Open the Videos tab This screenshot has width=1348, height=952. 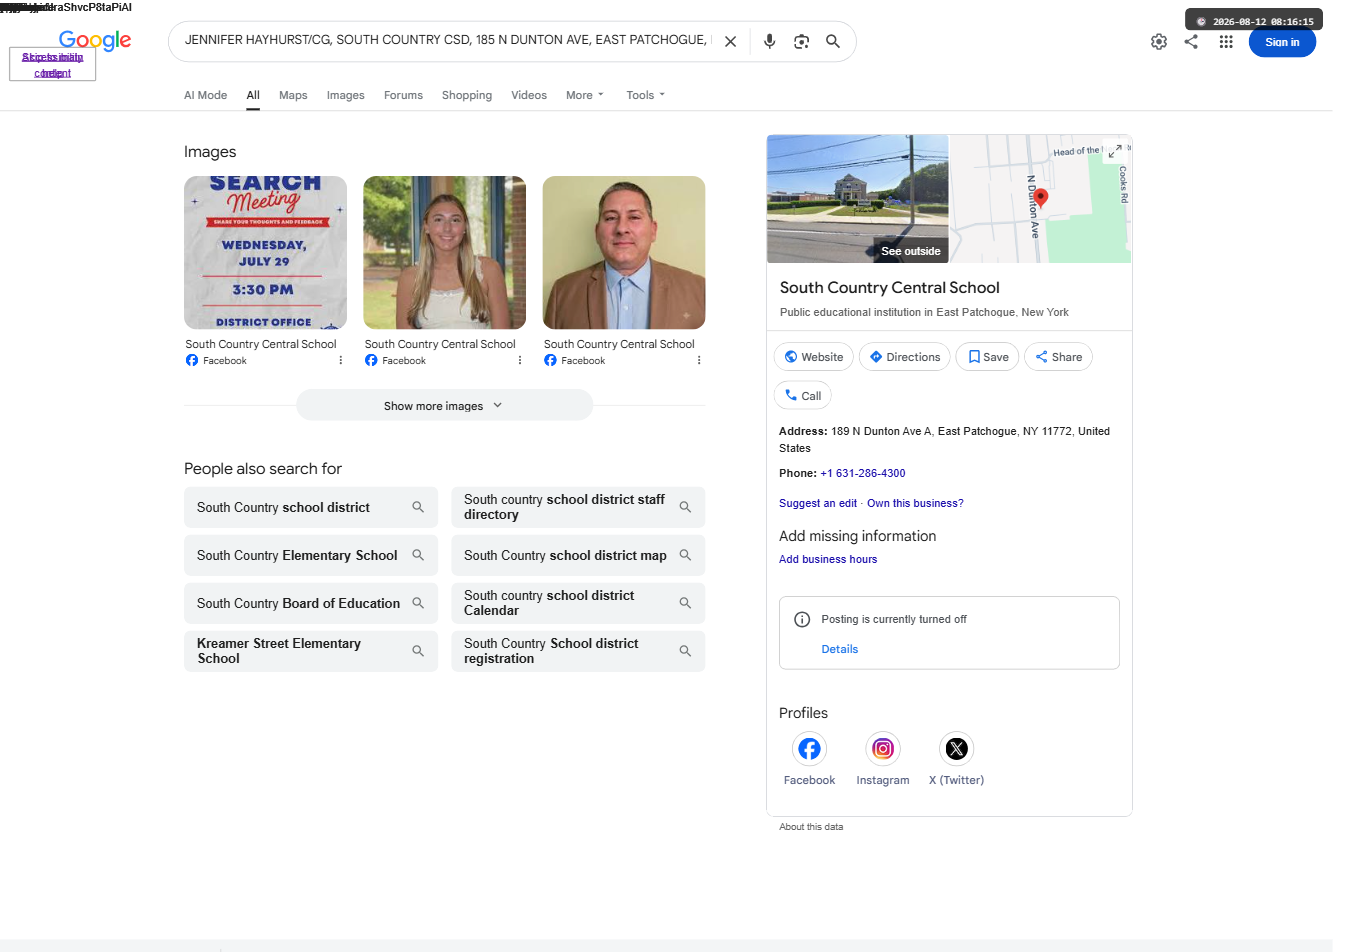tap(529, 95)
